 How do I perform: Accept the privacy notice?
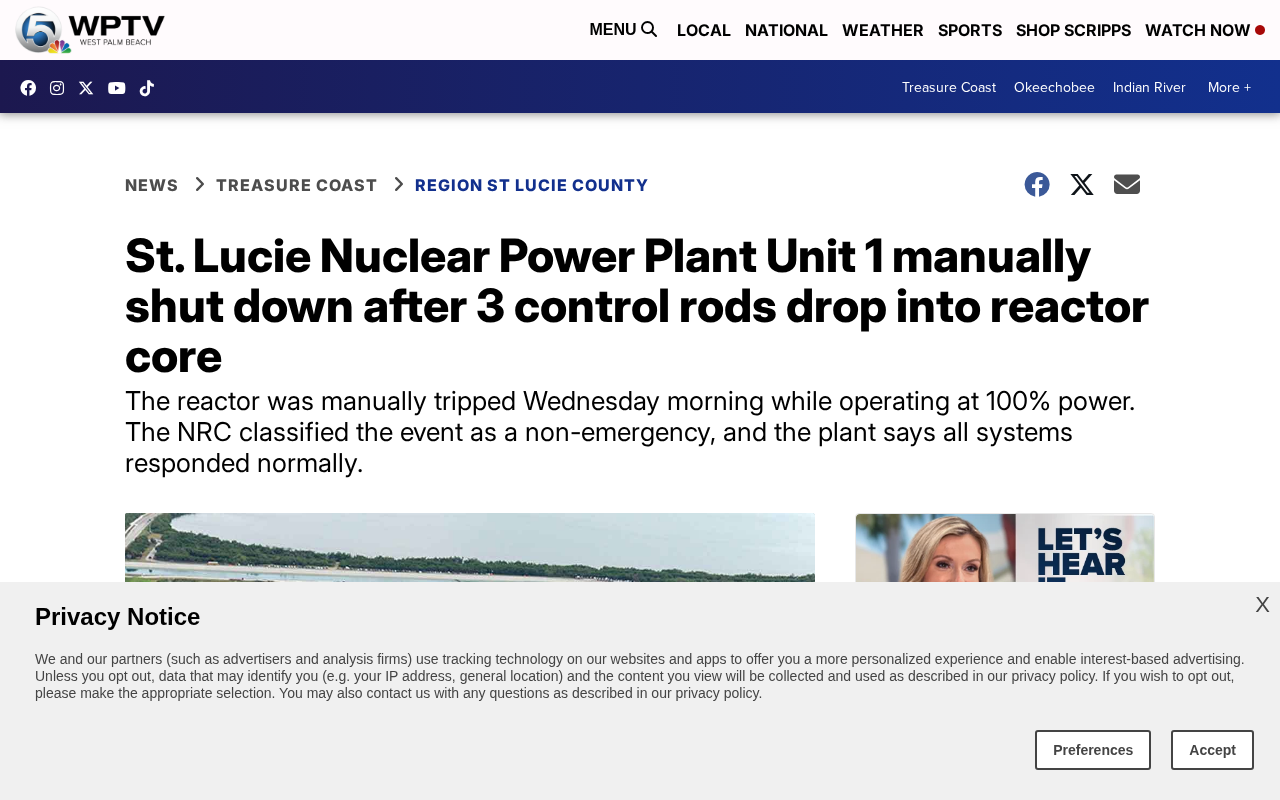coord(1212,750)
